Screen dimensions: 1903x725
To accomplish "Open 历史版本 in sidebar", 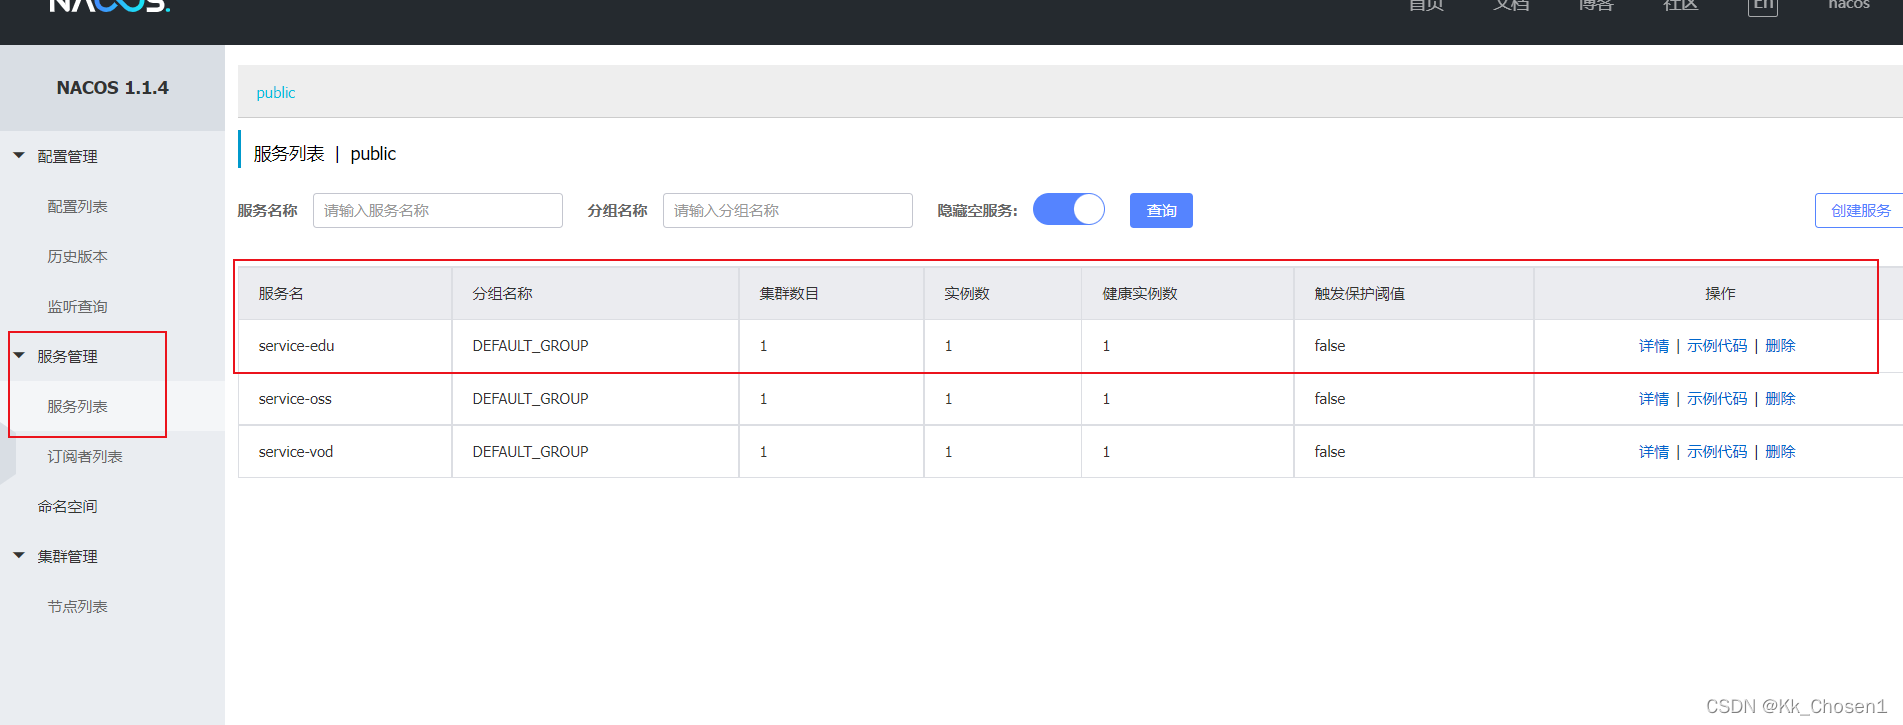I will point(77,256).
